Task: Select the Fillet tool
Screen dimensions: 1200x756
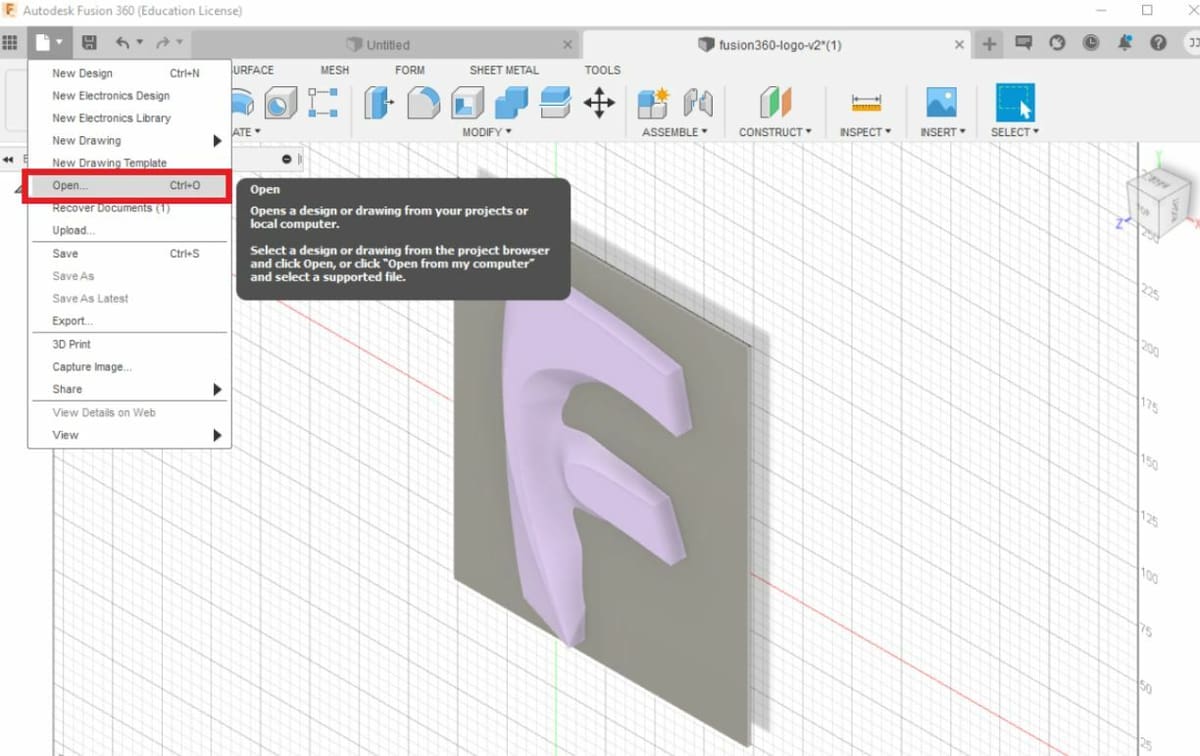Action: point(423,102)
